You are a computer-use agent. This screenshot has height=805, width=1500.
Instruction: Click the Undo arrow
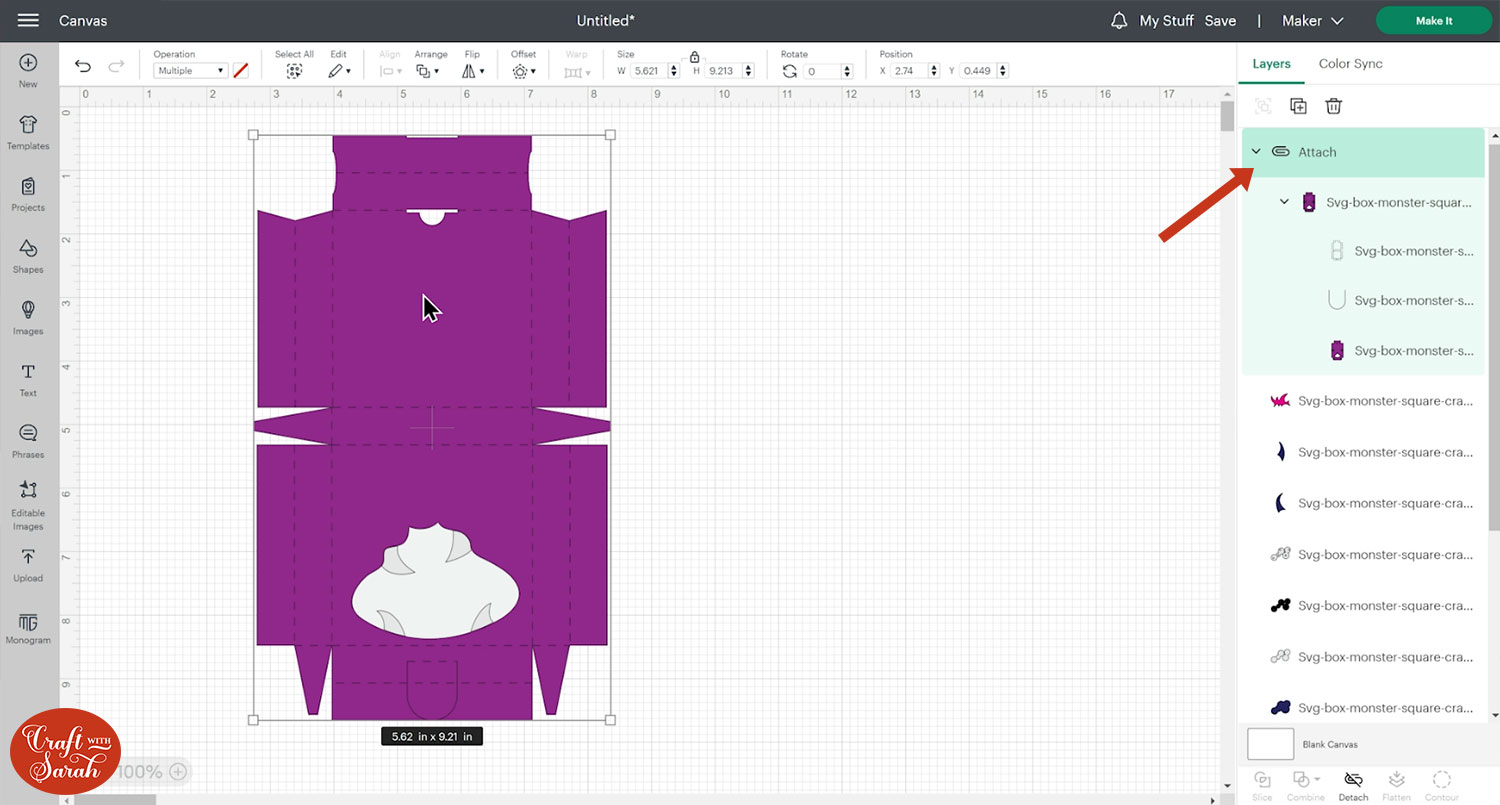[83, 67]
